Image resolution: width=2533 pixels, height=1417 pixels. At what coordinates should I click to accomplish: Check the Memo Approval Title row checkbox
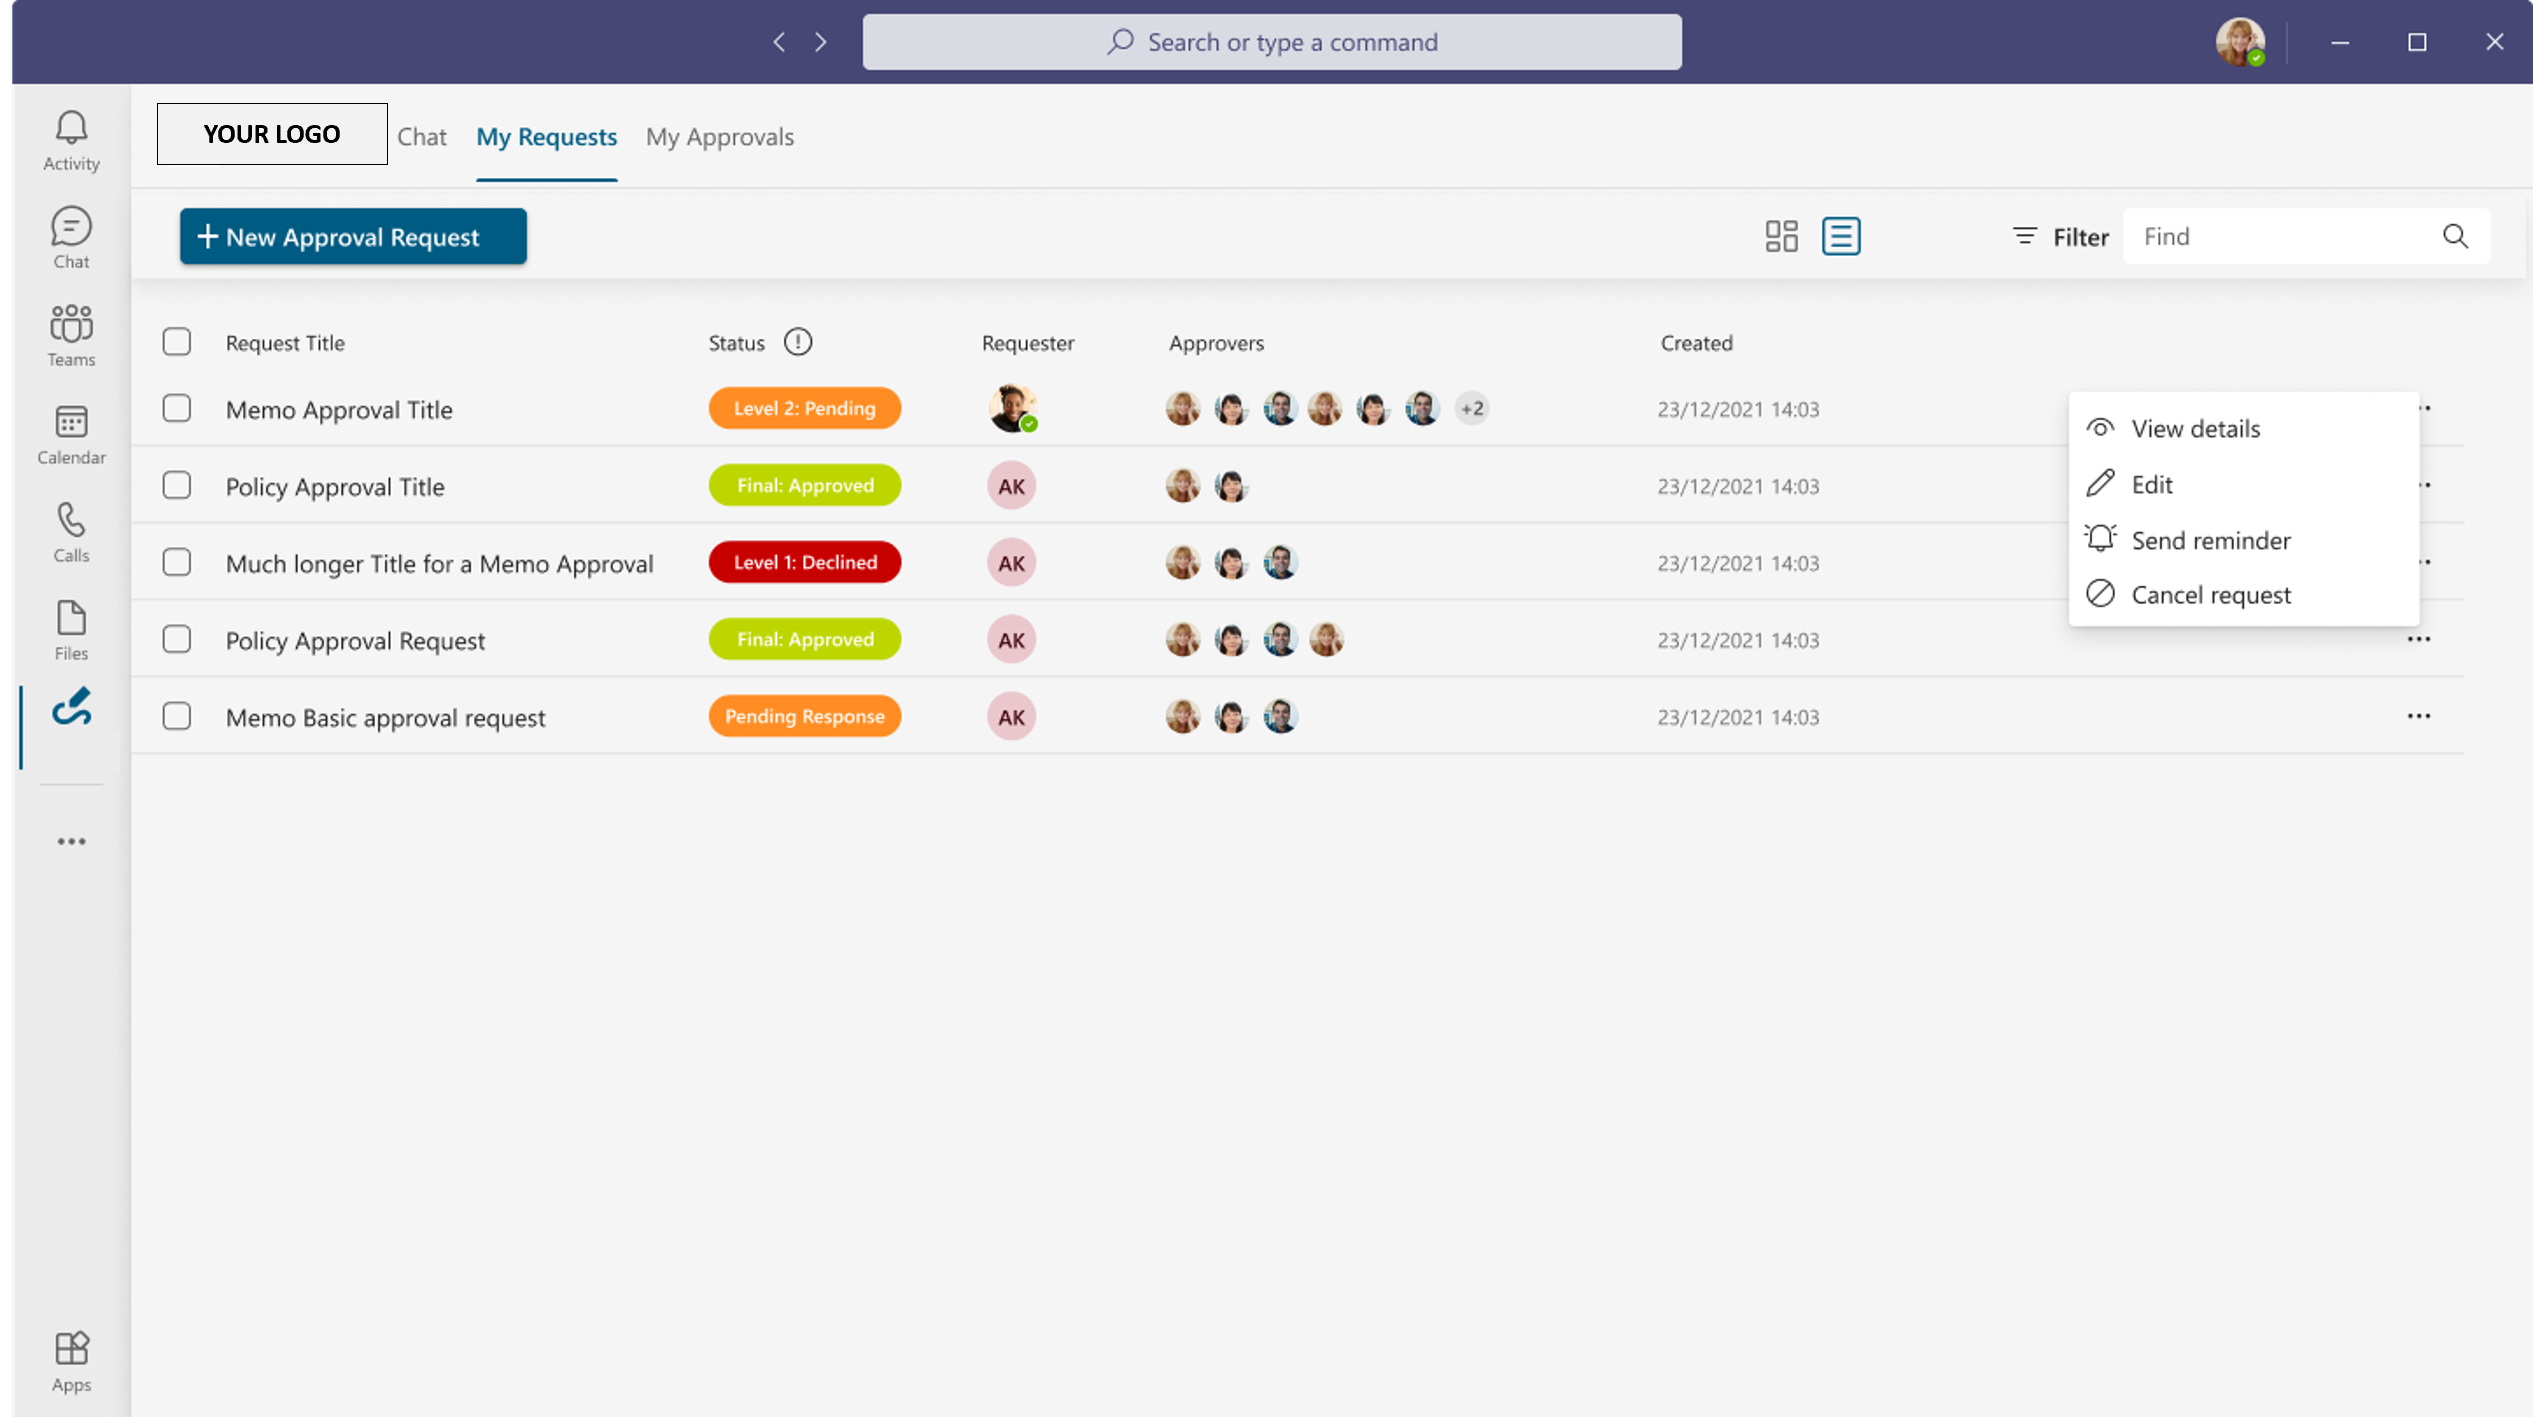(176, 408)
